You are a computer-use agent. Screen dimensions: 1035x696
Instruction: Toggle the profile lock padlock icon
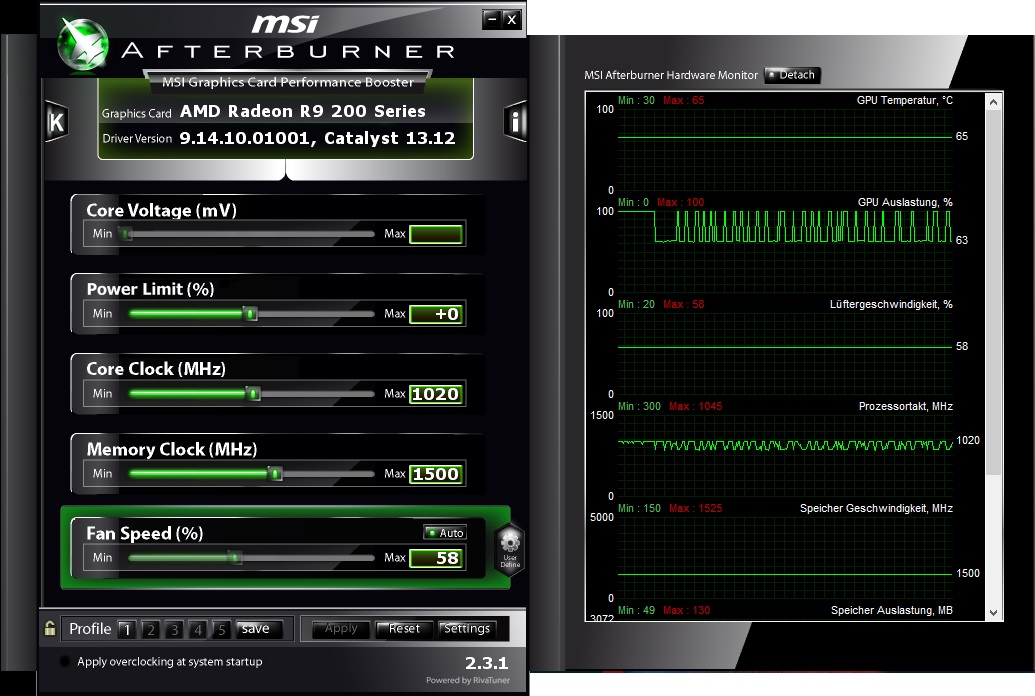(50, 628)
